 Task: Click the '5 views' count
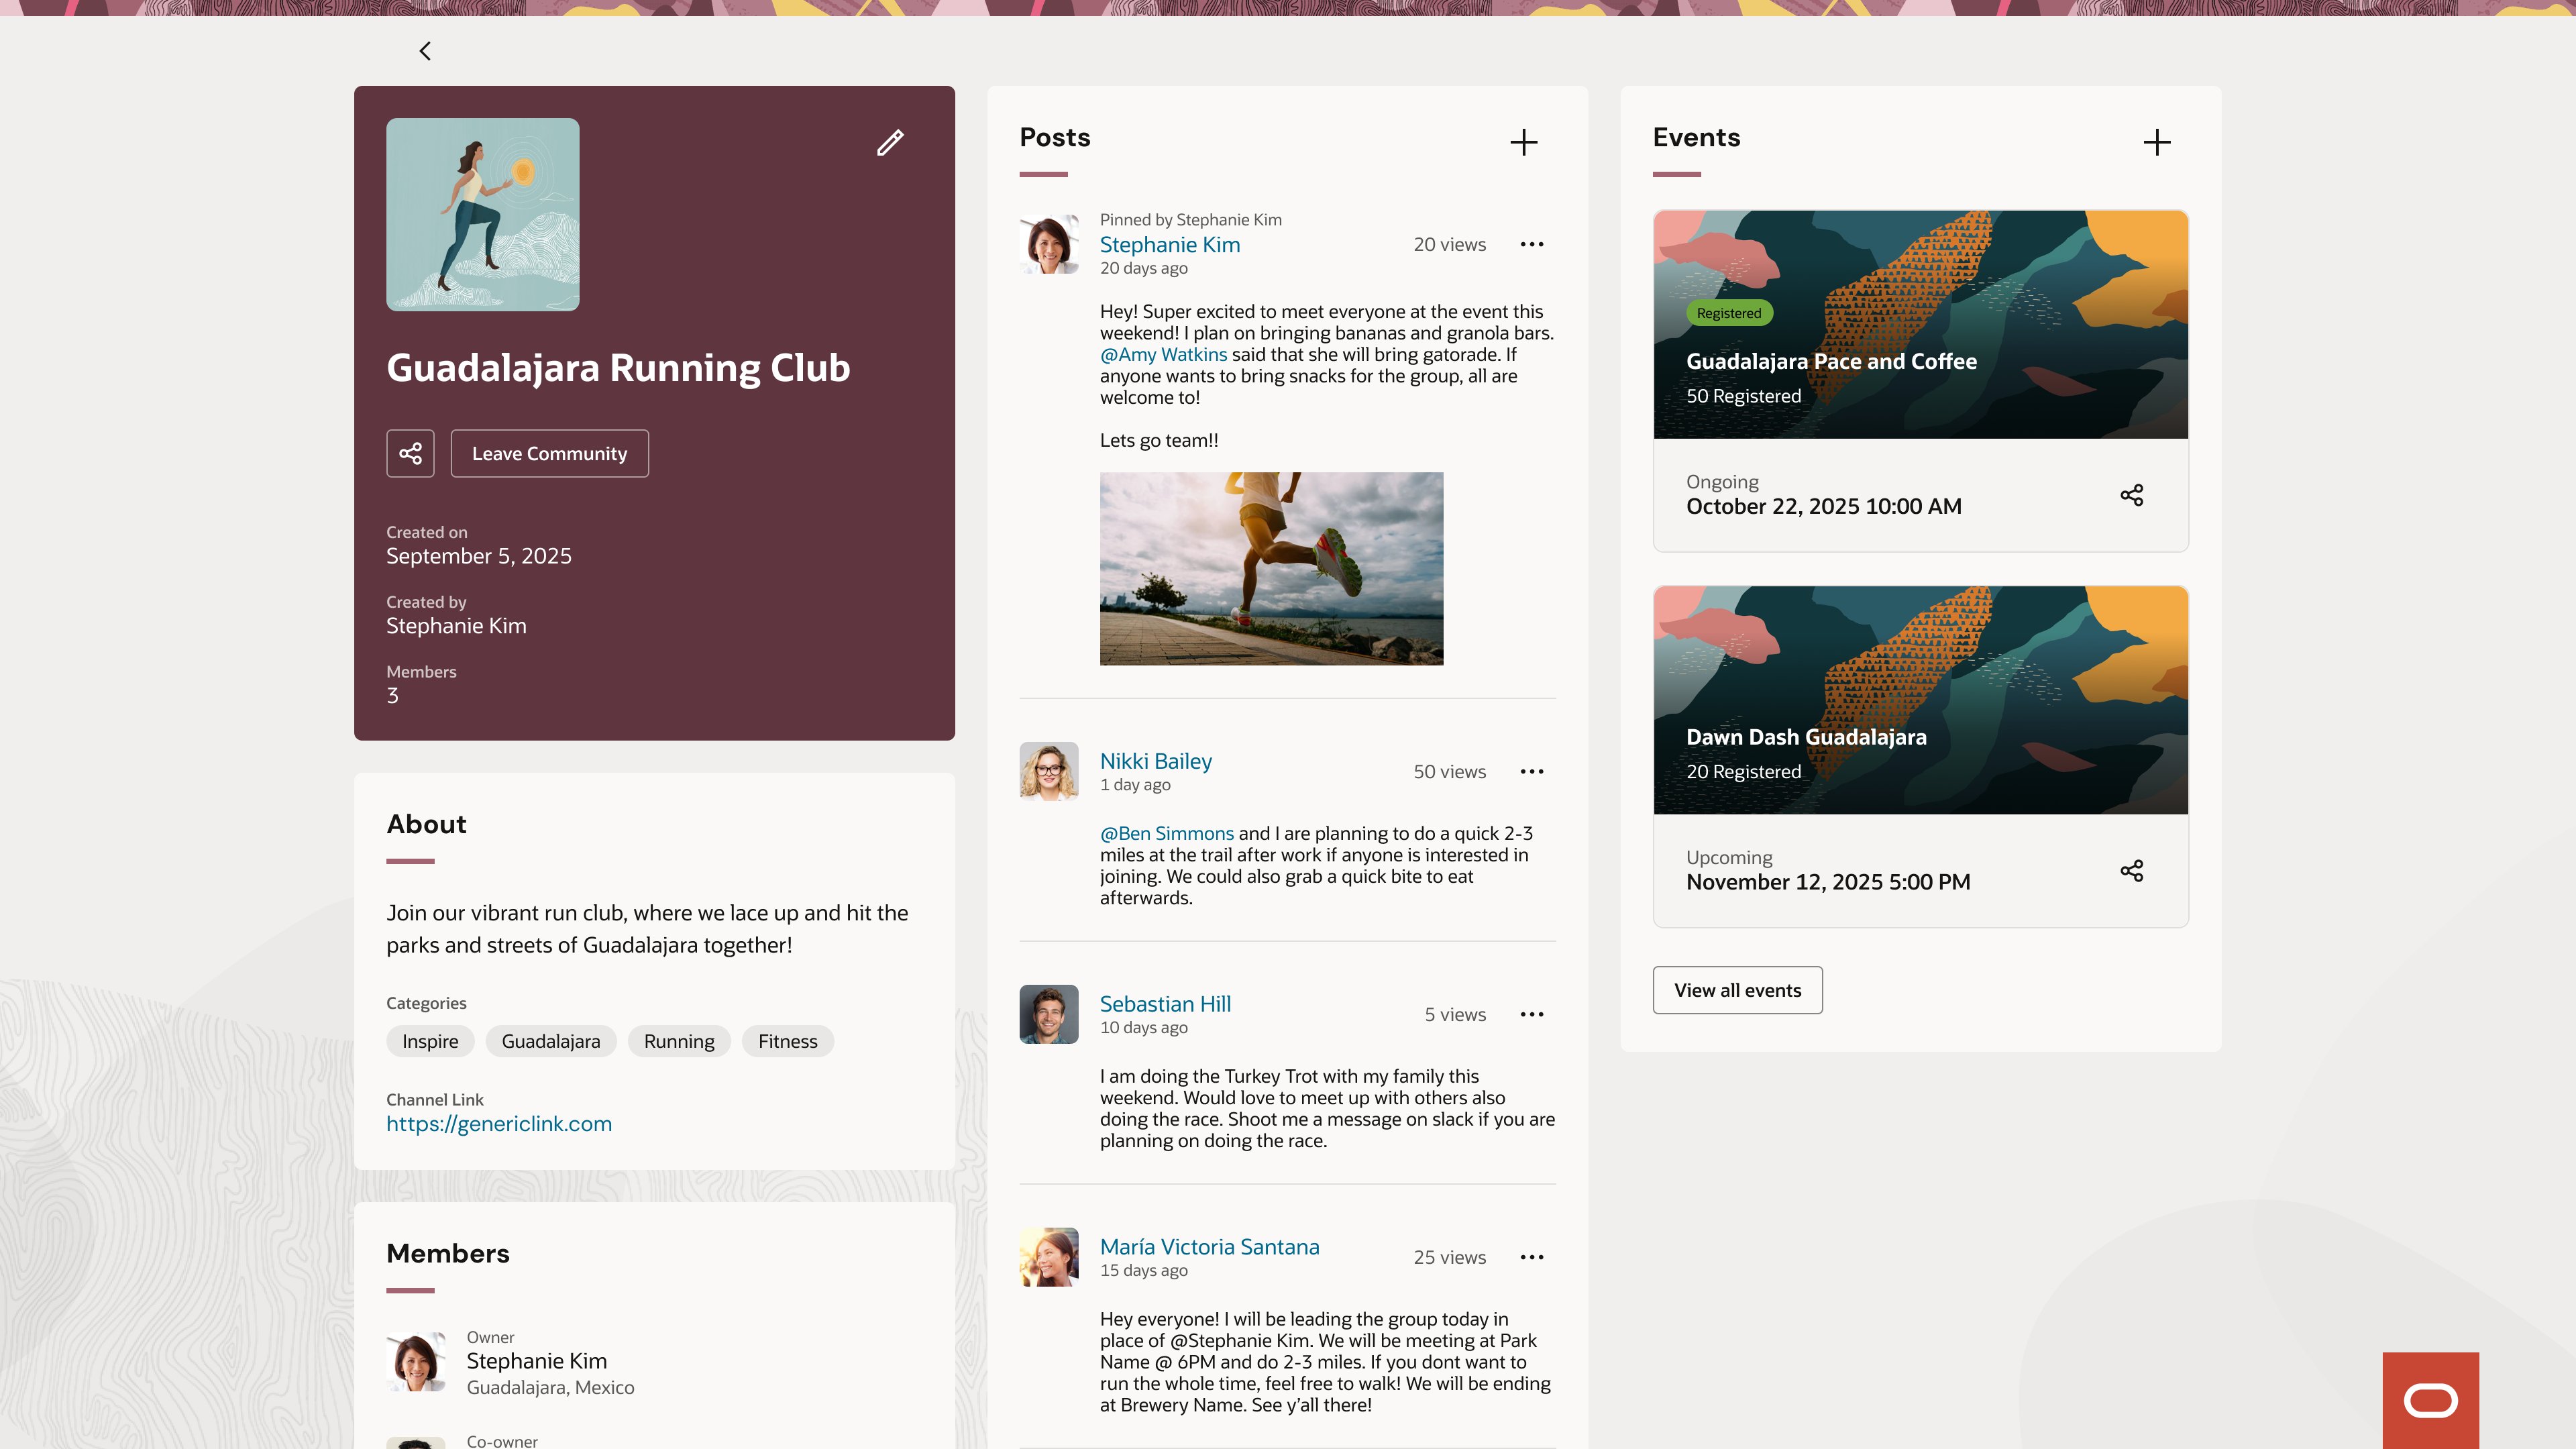coord(1456,1014)
